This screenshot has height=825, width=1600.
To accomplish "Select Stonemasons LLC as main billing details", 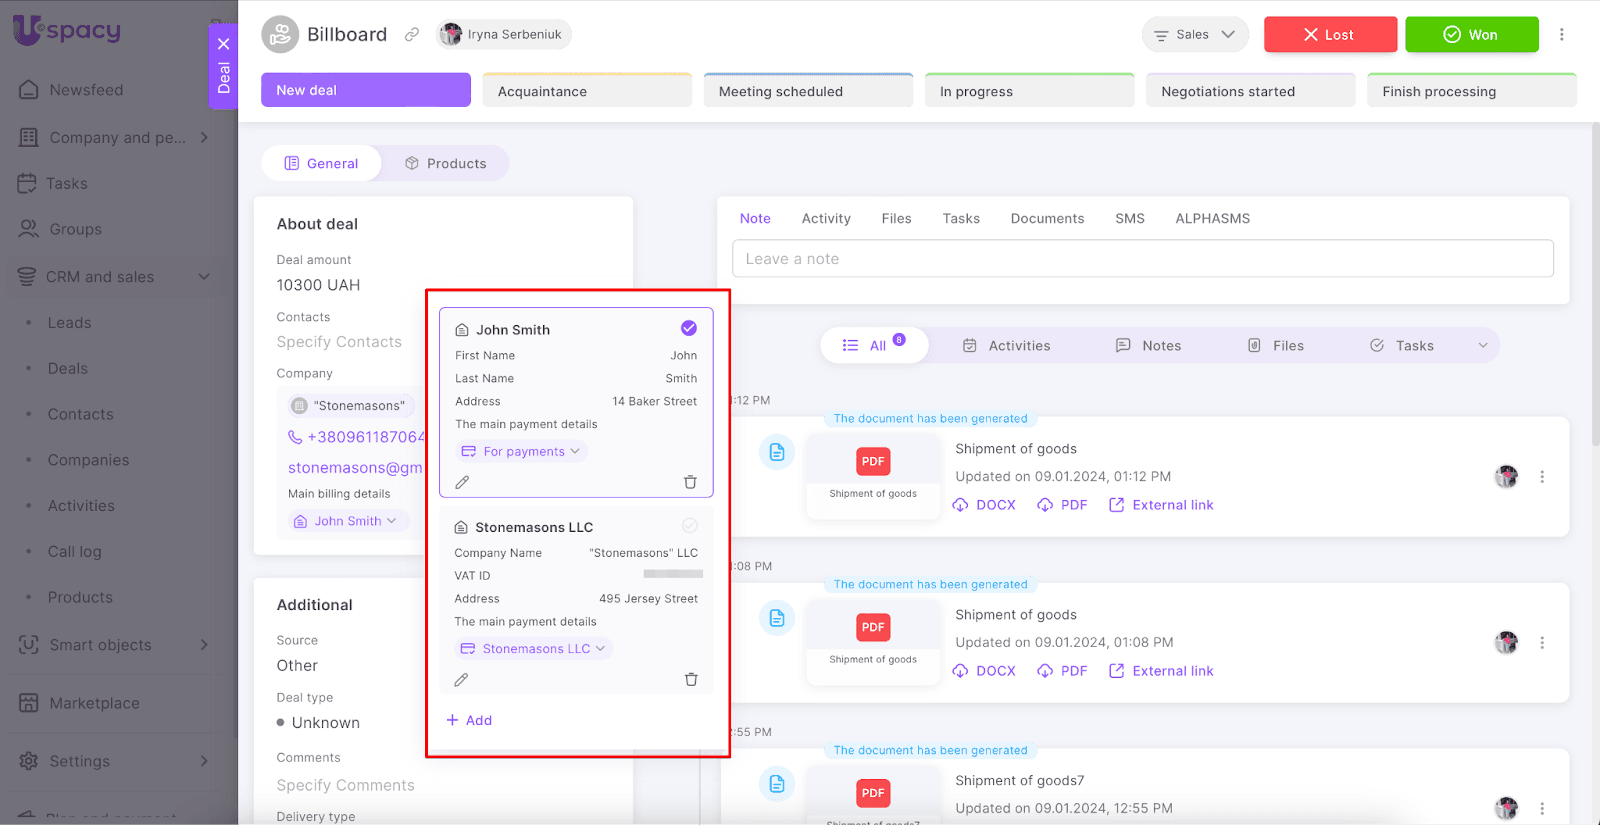I will pyautogui.click(x=689, y=526).
